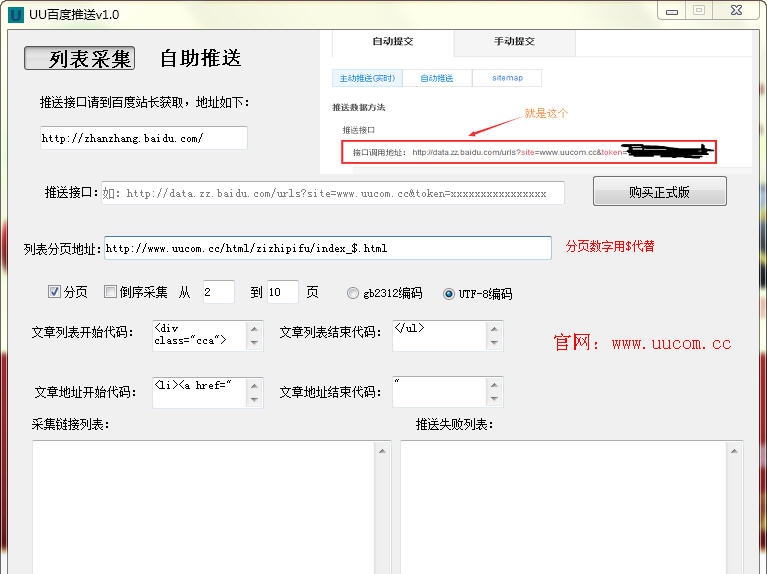Click up arrow of 文章列表结束代码 box
This screenshot has height=574, width=767.
click(x=495, y=329)
